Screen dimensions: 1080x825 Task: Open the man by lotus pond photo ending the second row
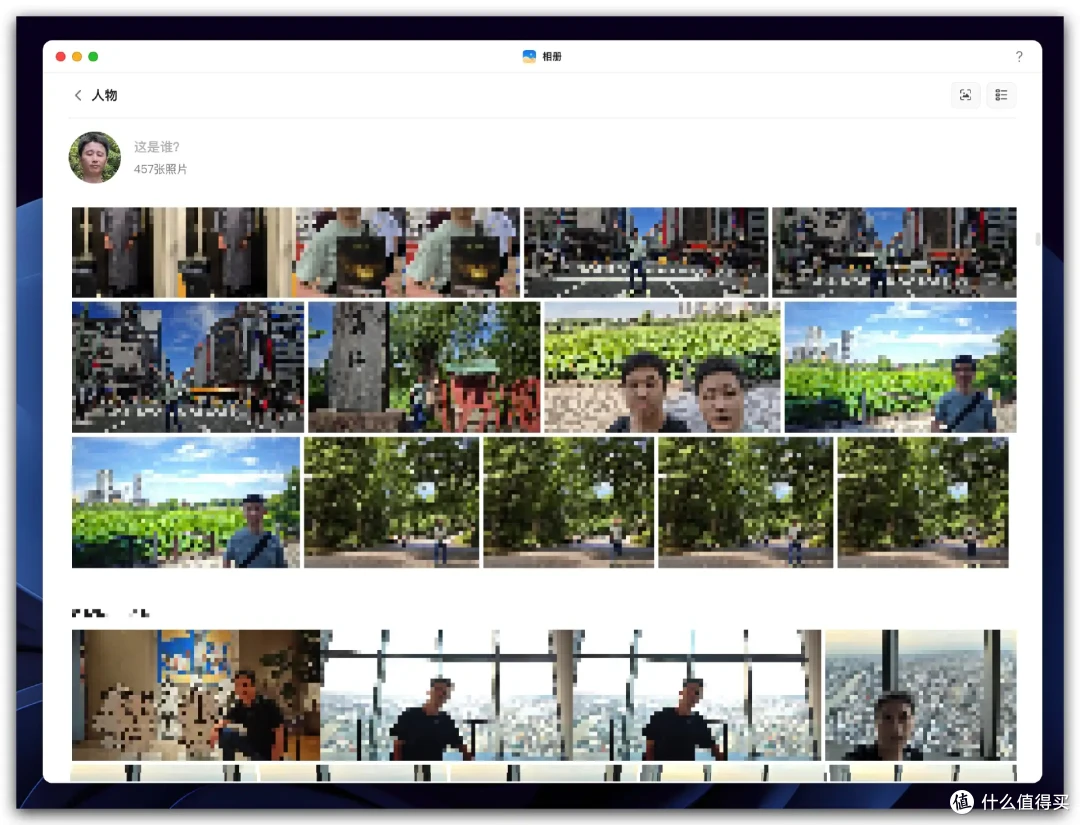click(900, 367)
